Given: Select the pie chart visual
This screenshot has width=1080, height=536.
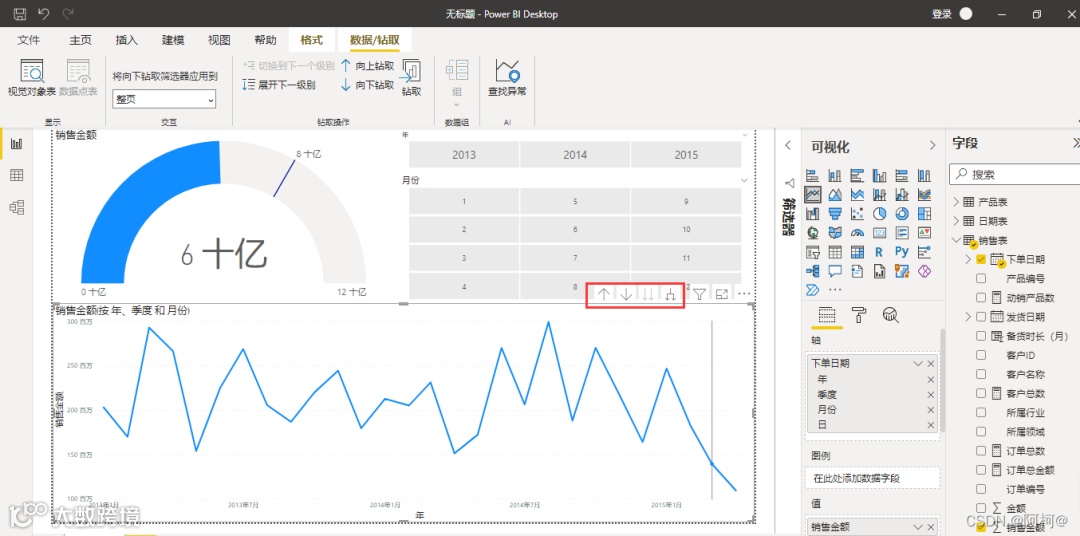Looking at the screenshot, I should 879,214.
